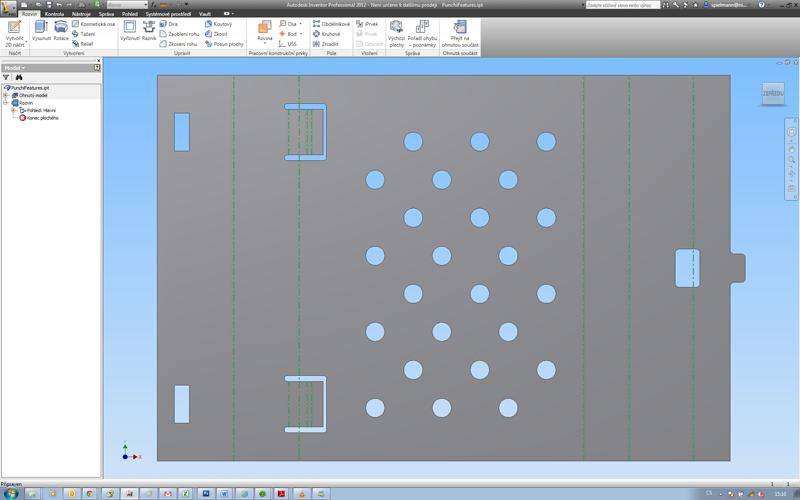Viewport: 800px width, 500px height.
Task: Click the Zrcadlit mirror tool
Action: 326,44
